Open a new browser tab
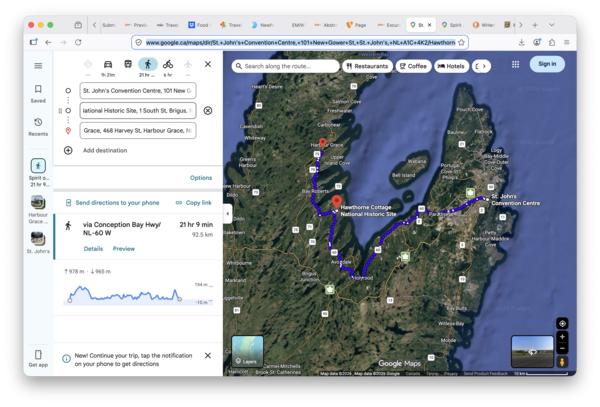Viewport: 600px width, 407px height. click(x=535, y=25)
